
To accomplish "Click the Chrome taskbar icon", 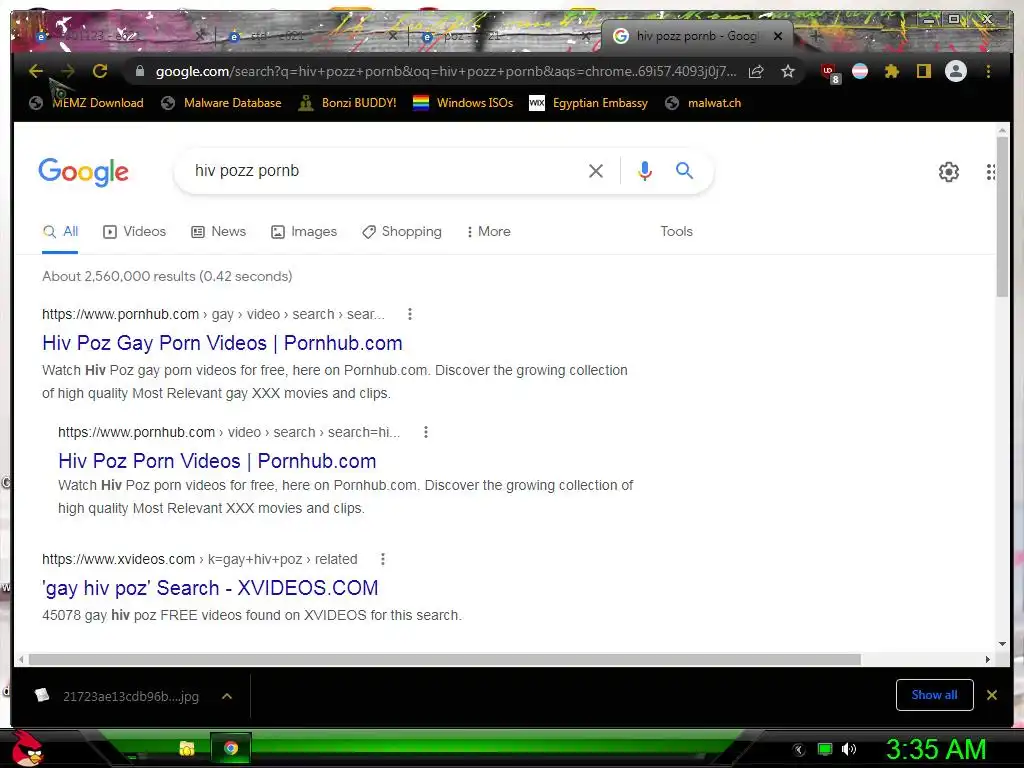I will pos(231,748).
